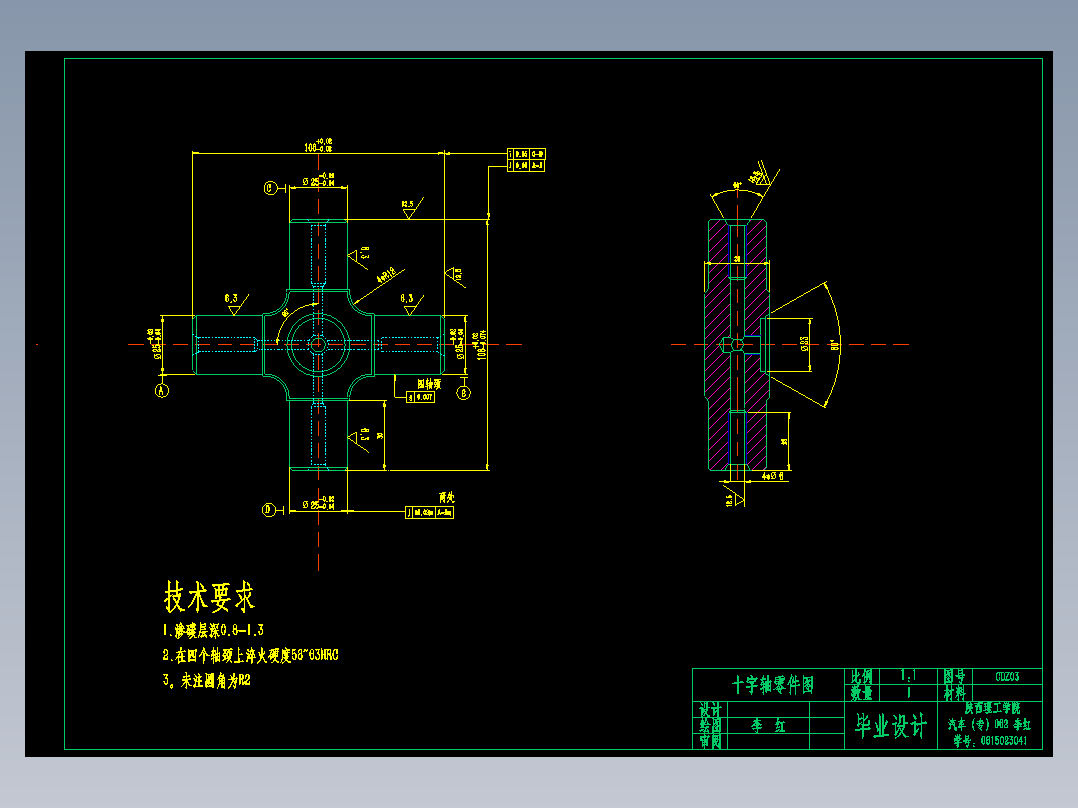
Task: Click the 80° angle dimension in section view
Action: click(835, 345)
